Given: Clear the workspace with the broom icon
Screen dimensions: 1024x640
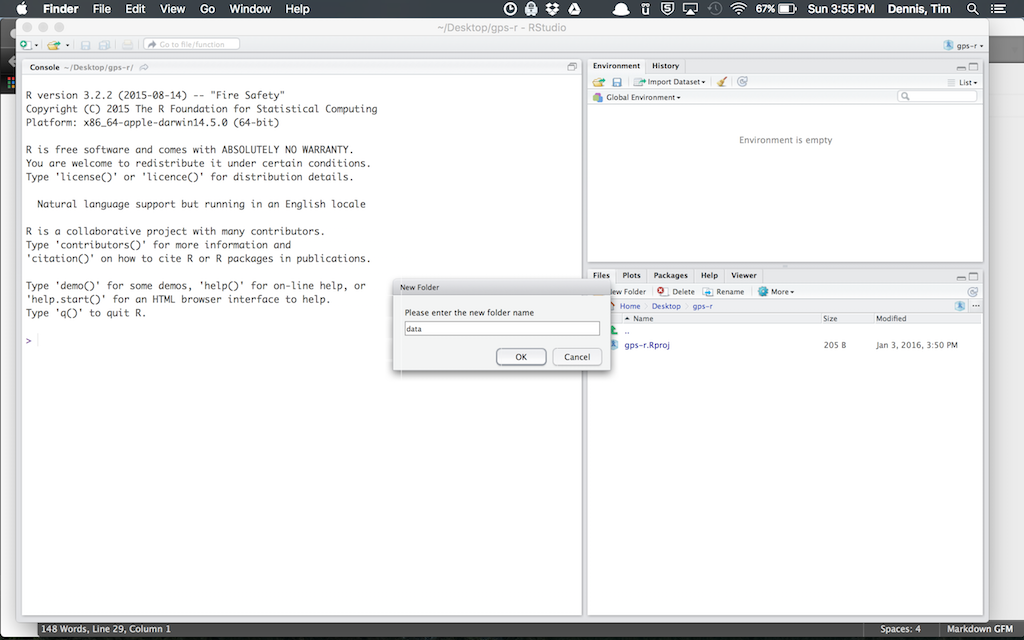Looking at the screenshot, I should 722,82.
